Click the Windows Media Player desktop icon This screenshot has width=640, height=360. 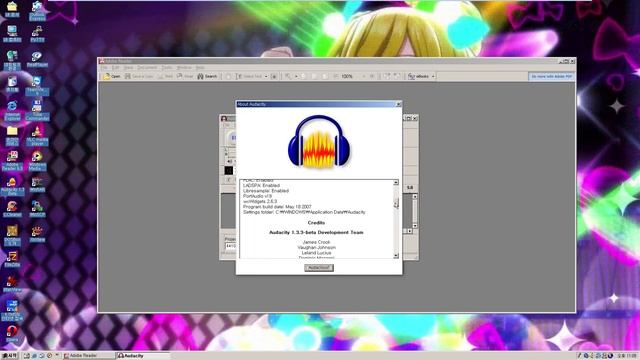pyautogui.click(x=37, y=161)
